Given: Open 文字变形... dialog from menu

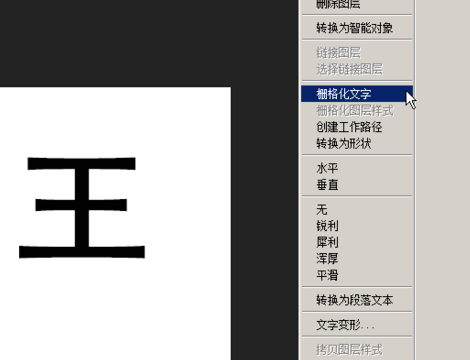Looking at the screenshot, I should tap(357, 325).
